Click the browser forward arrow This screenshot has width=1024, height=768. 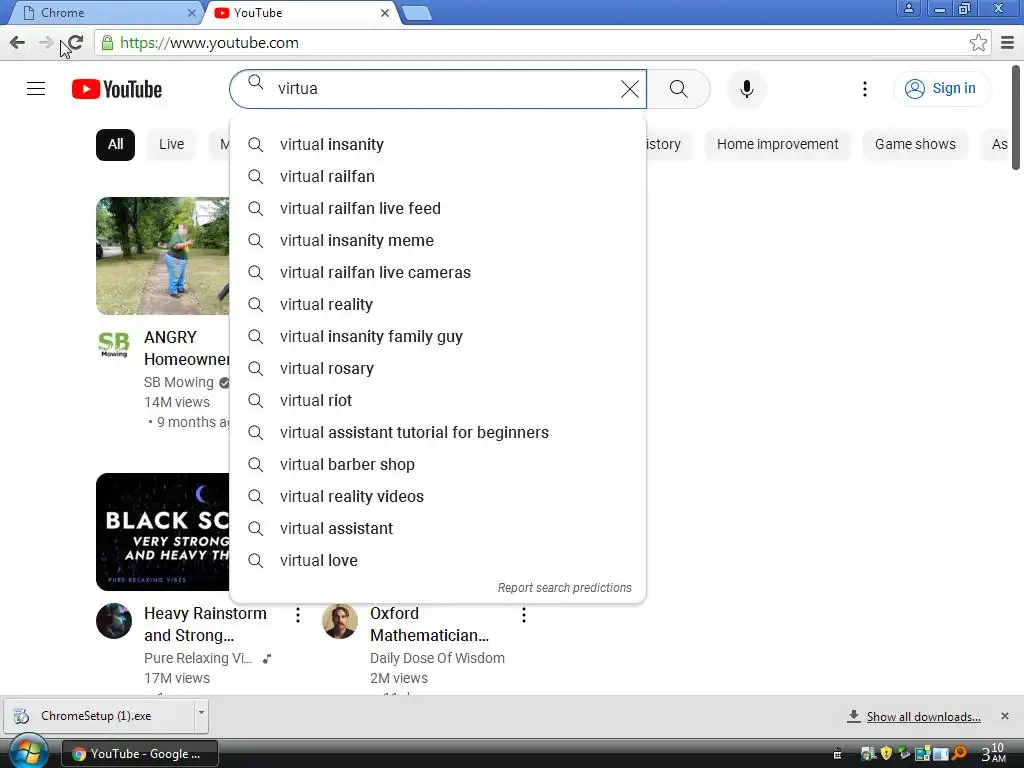click(46, 43)
